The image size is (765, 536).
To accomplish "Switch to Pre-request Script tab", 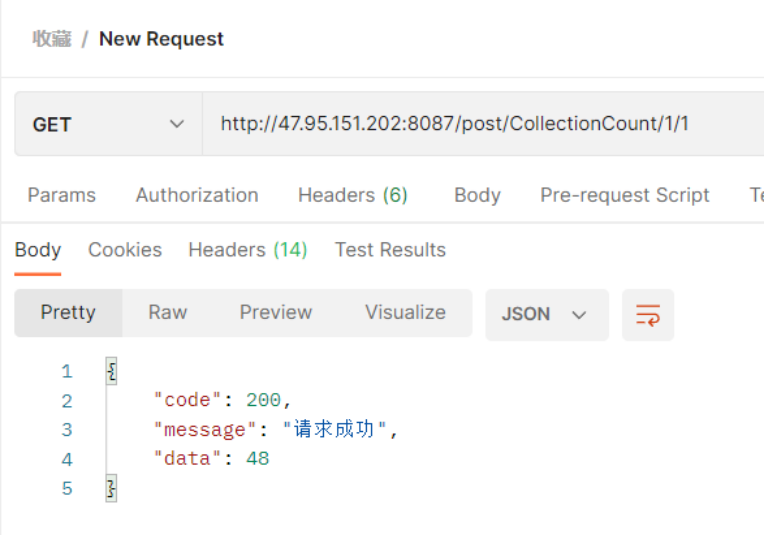I will point(625,195).
